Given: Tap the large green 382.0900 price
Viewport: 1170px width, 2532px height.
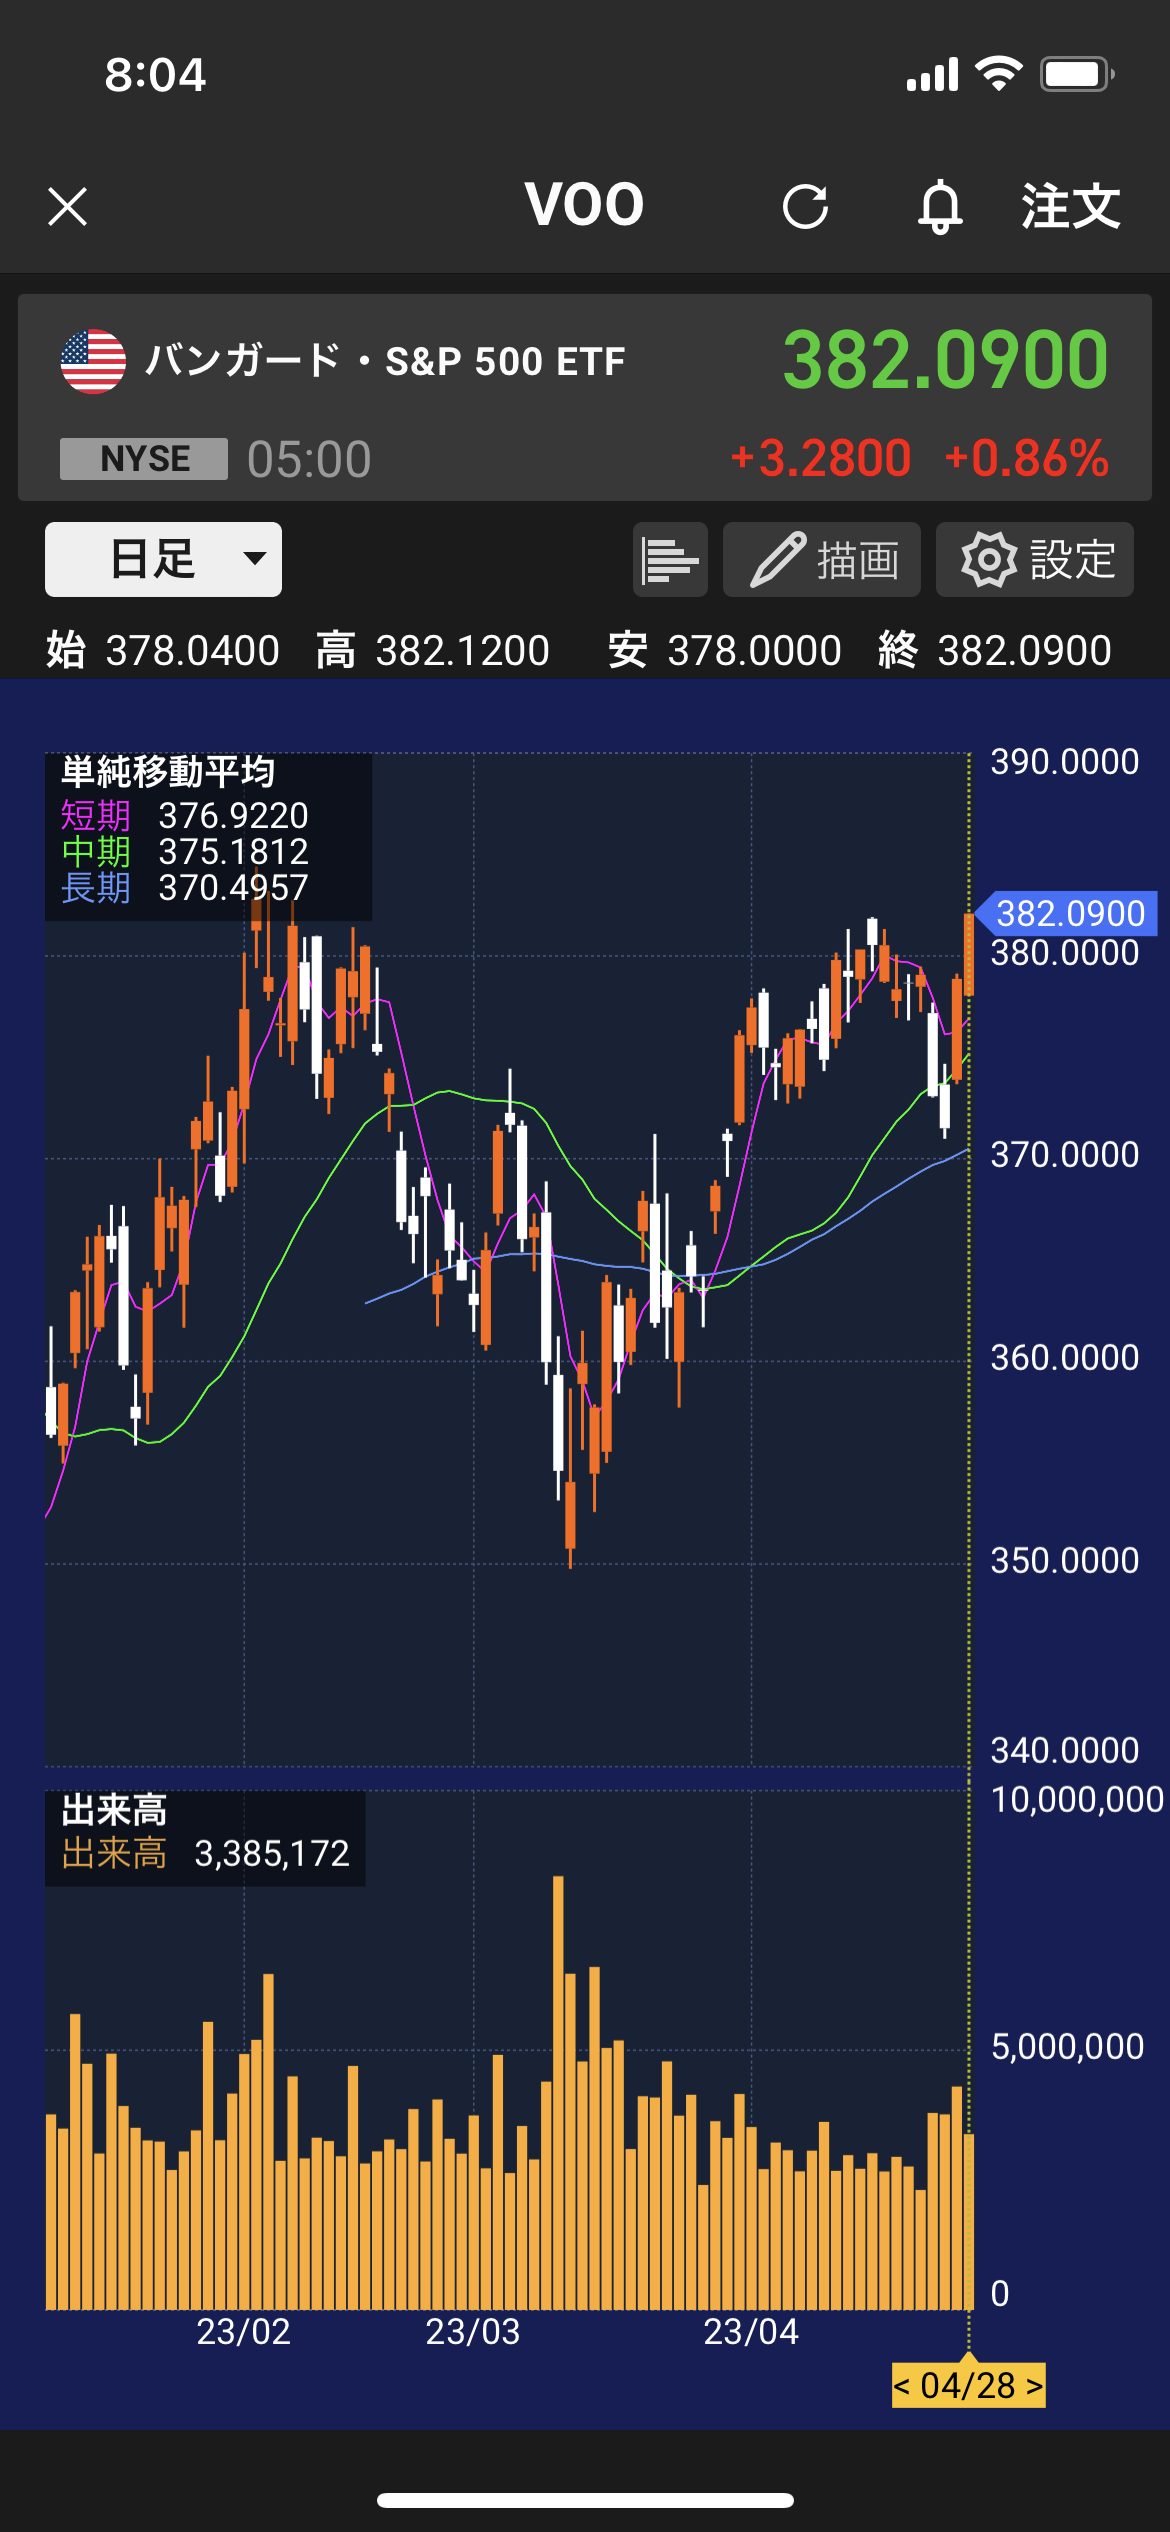Looking at the screenshot, I should tap(945, 360).
